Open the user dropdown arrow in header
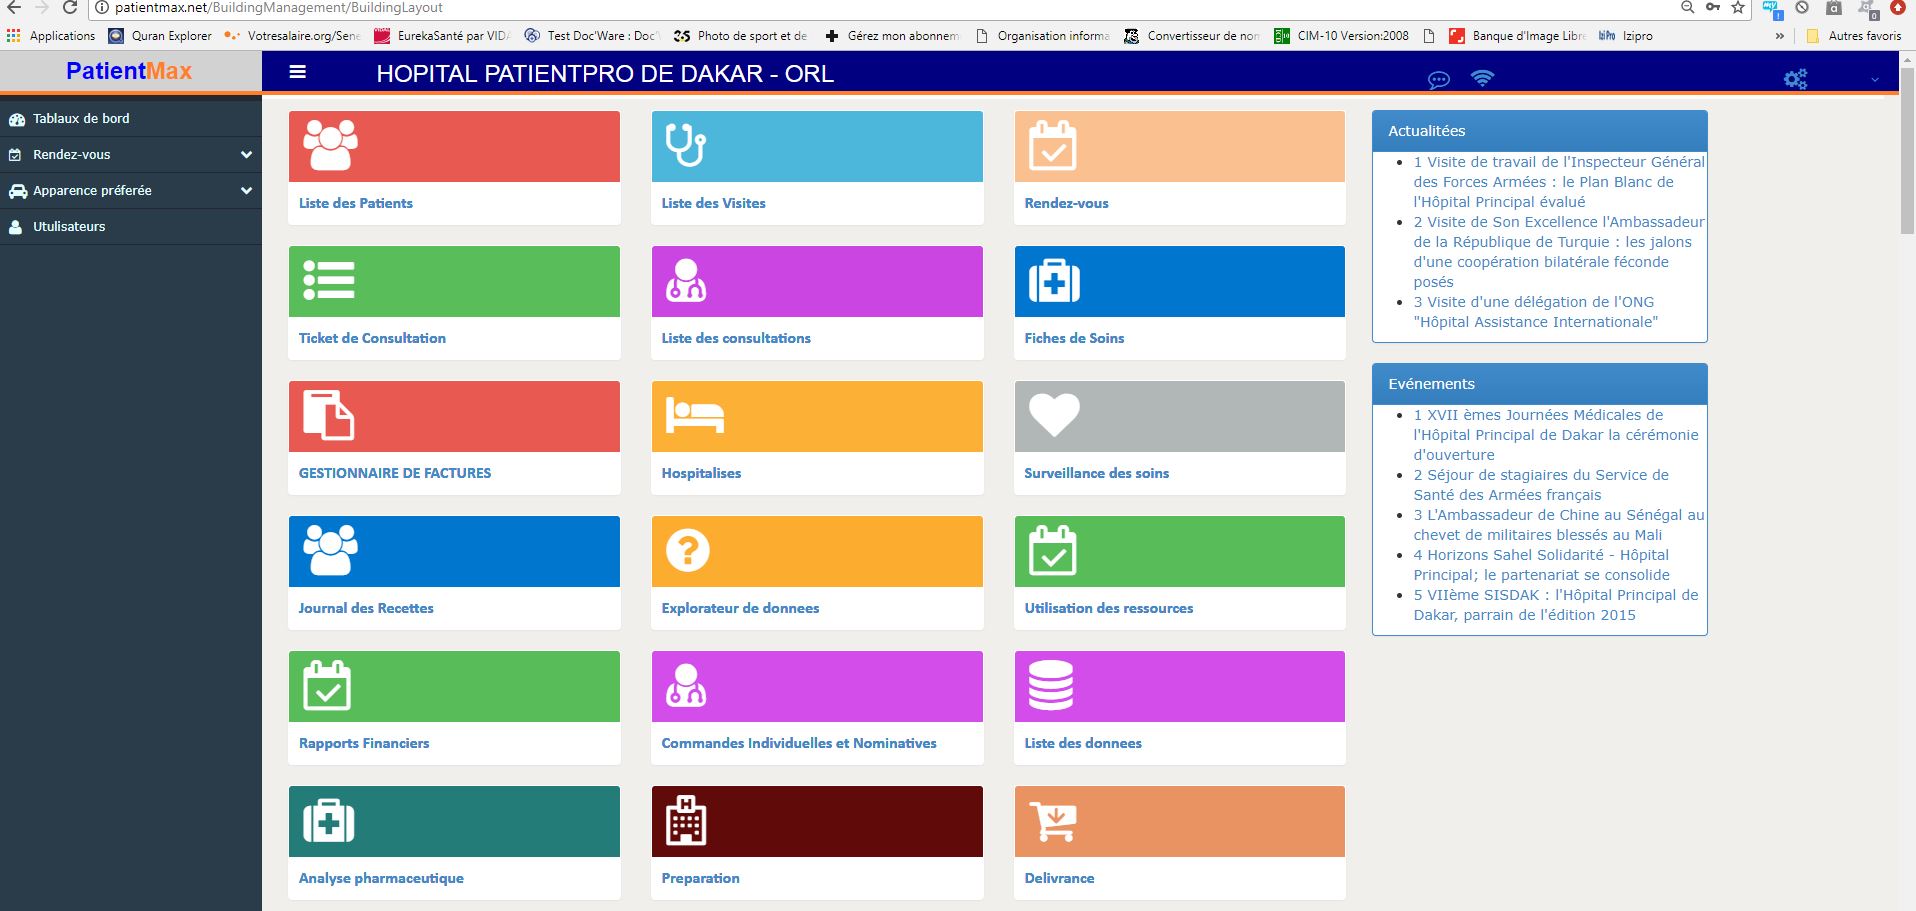The image size is (1916, 911). coord(1874,80)
